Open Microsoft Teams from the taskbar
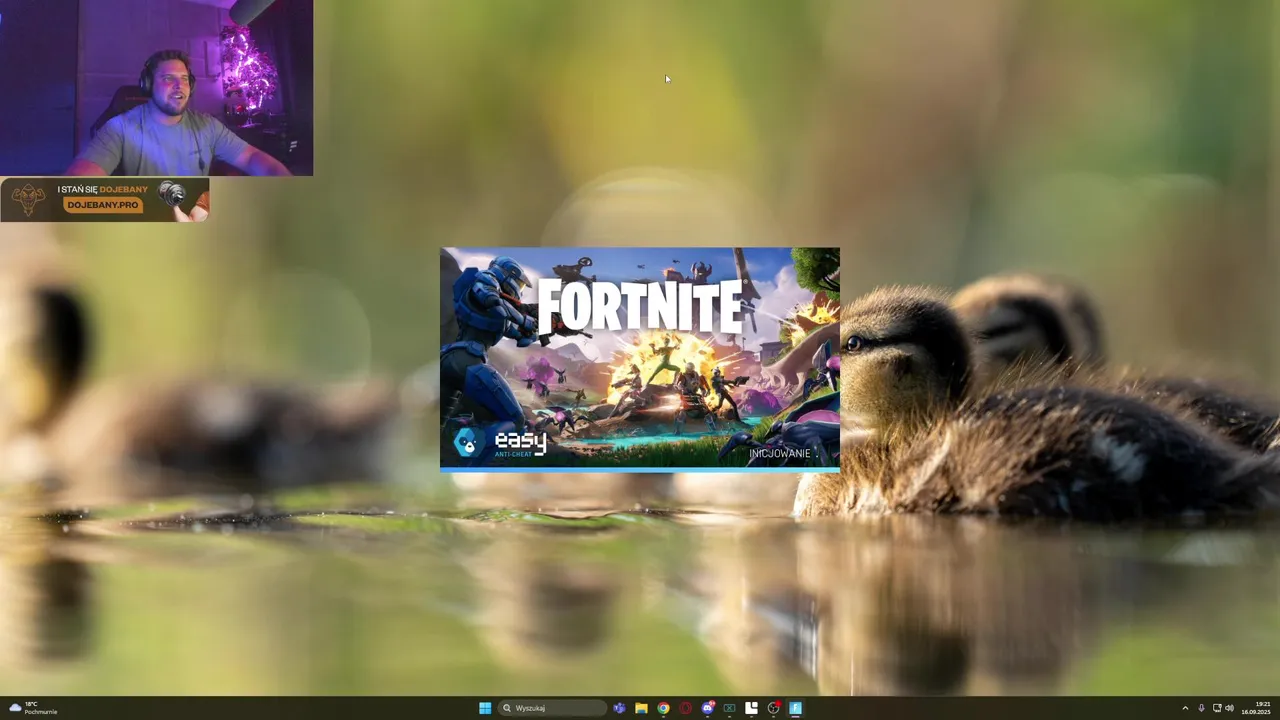The width and height of the screenshot is (1280, 720). [619, 708]
